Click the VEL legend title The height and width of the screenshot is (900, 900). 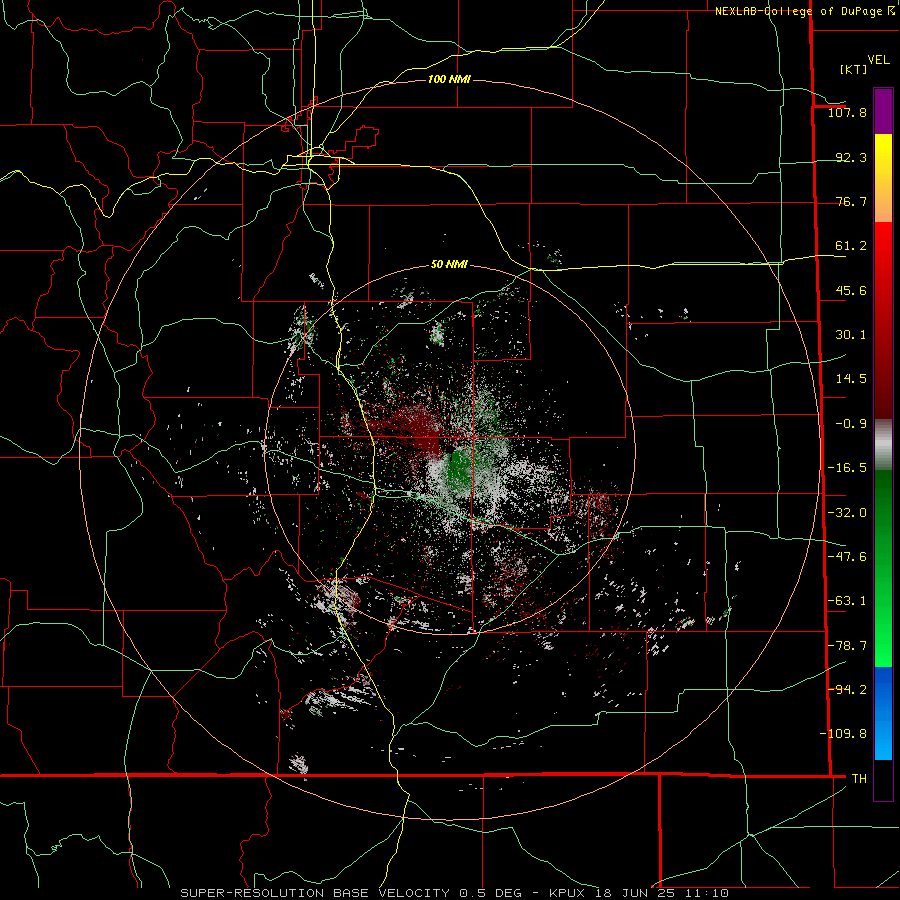coord(878,60)
